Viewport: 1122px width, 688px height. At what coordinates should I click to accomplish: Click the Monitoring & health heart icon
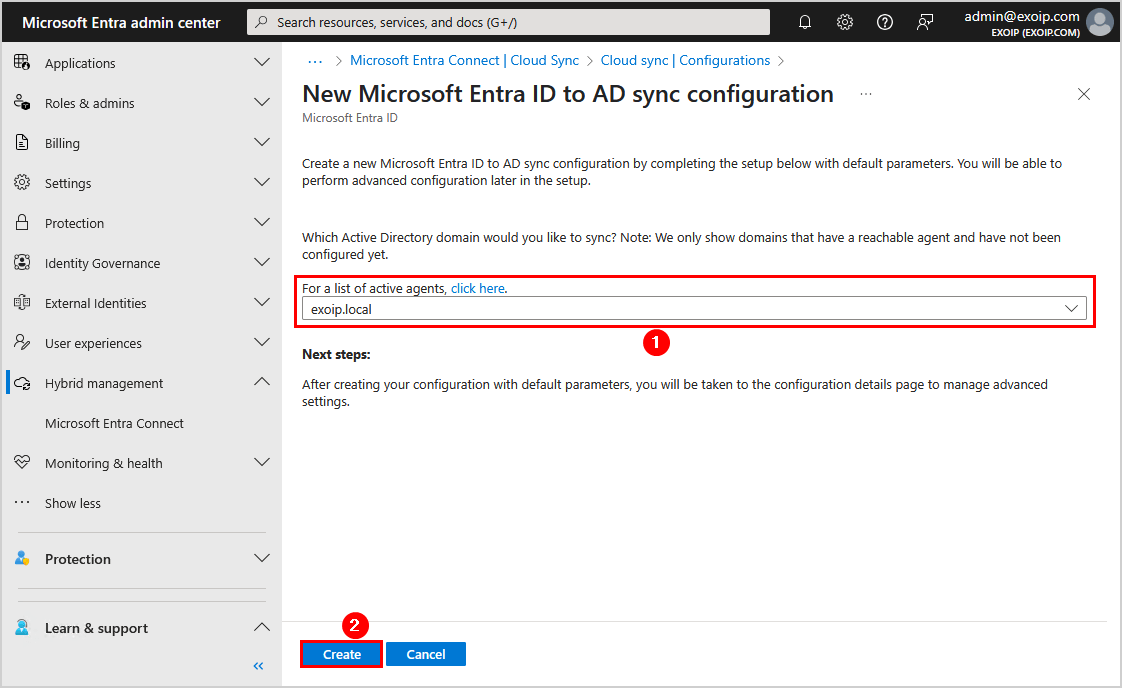click(22, 463)
